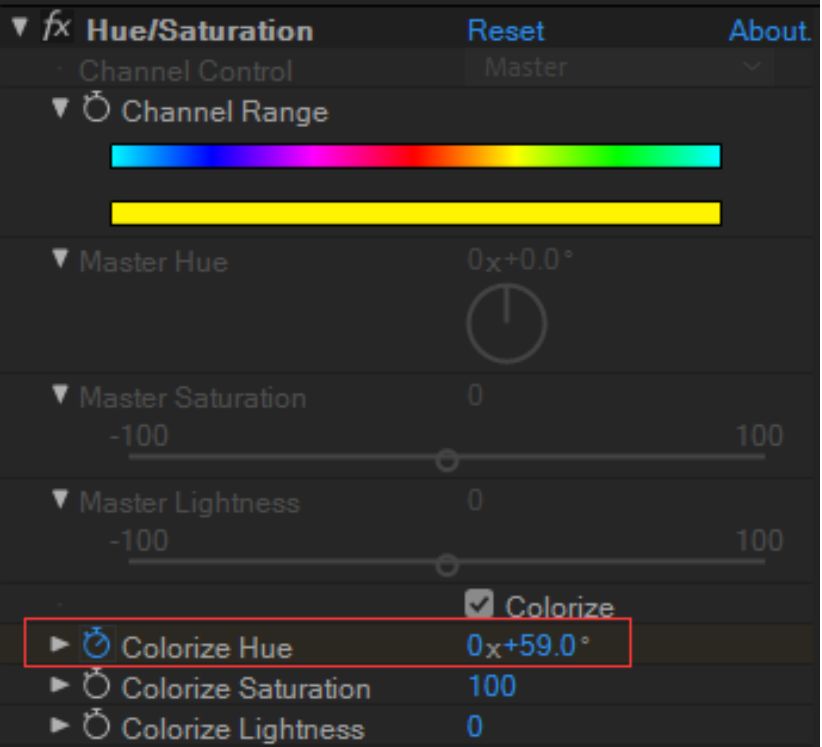Collapse the Channel Range section
The width and height of the screenshot is (822, 747).
(x=63, y=110)
